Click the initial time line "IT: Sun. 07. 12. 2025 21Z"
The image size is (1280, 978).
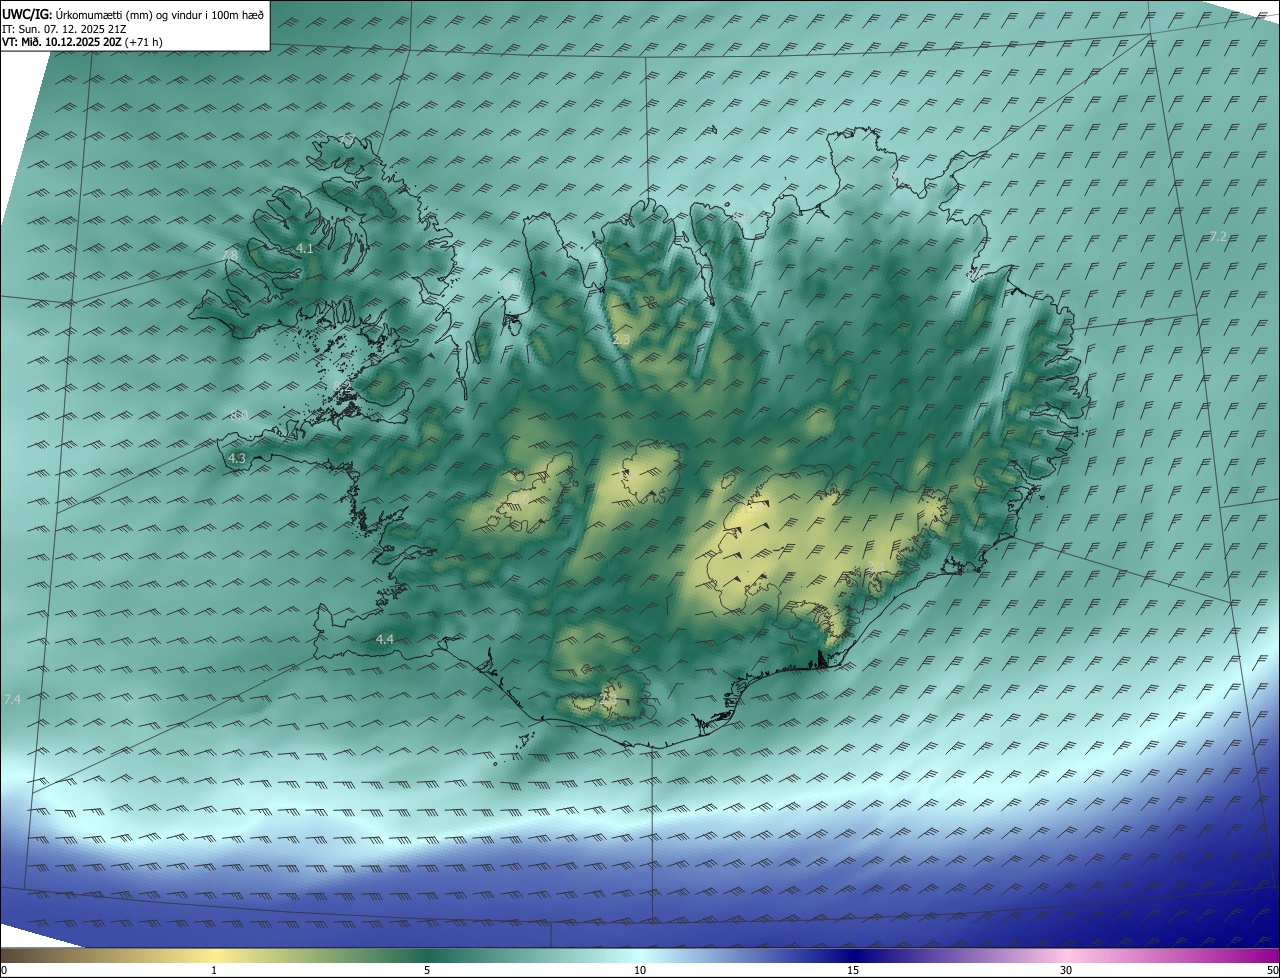click(x=64, y=29)
